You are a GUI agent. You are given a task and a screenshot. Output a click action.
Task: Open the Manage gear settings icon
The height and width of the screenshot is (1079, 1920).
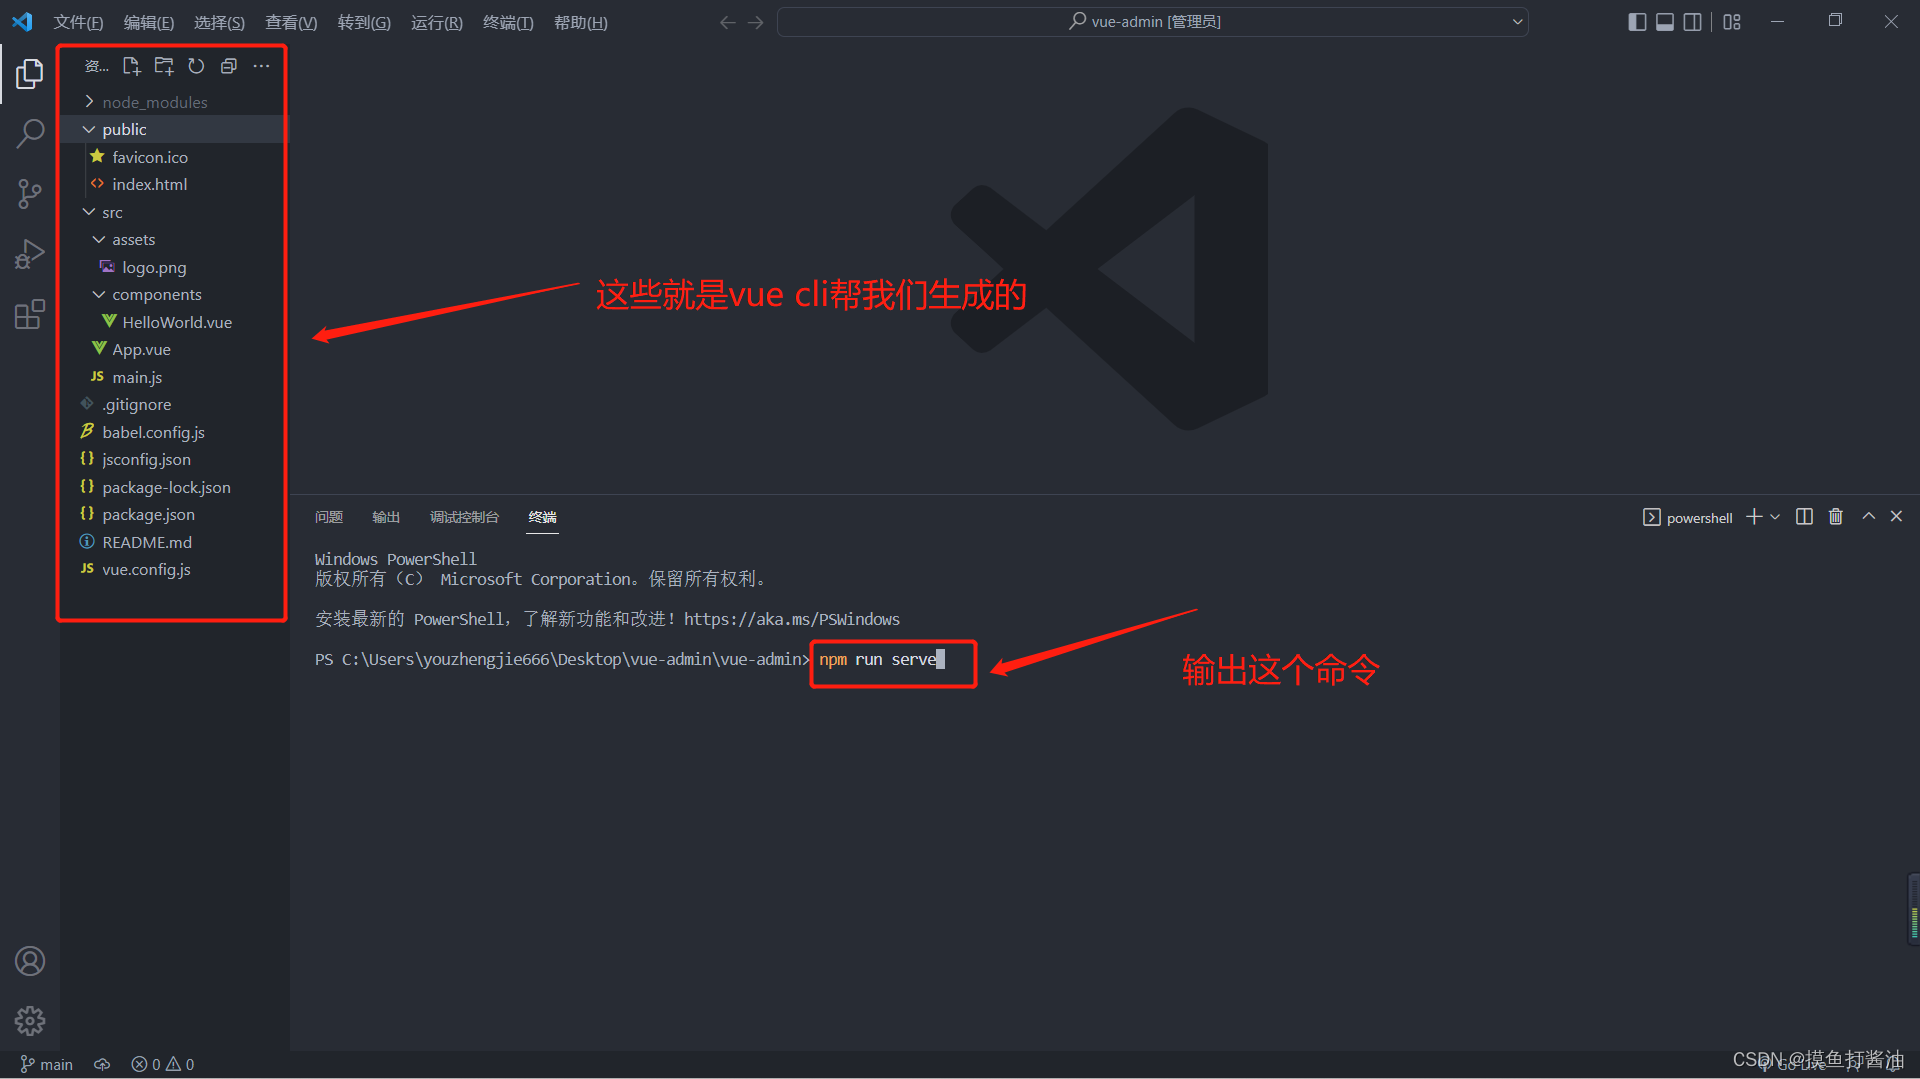[x=30, y=1020]
